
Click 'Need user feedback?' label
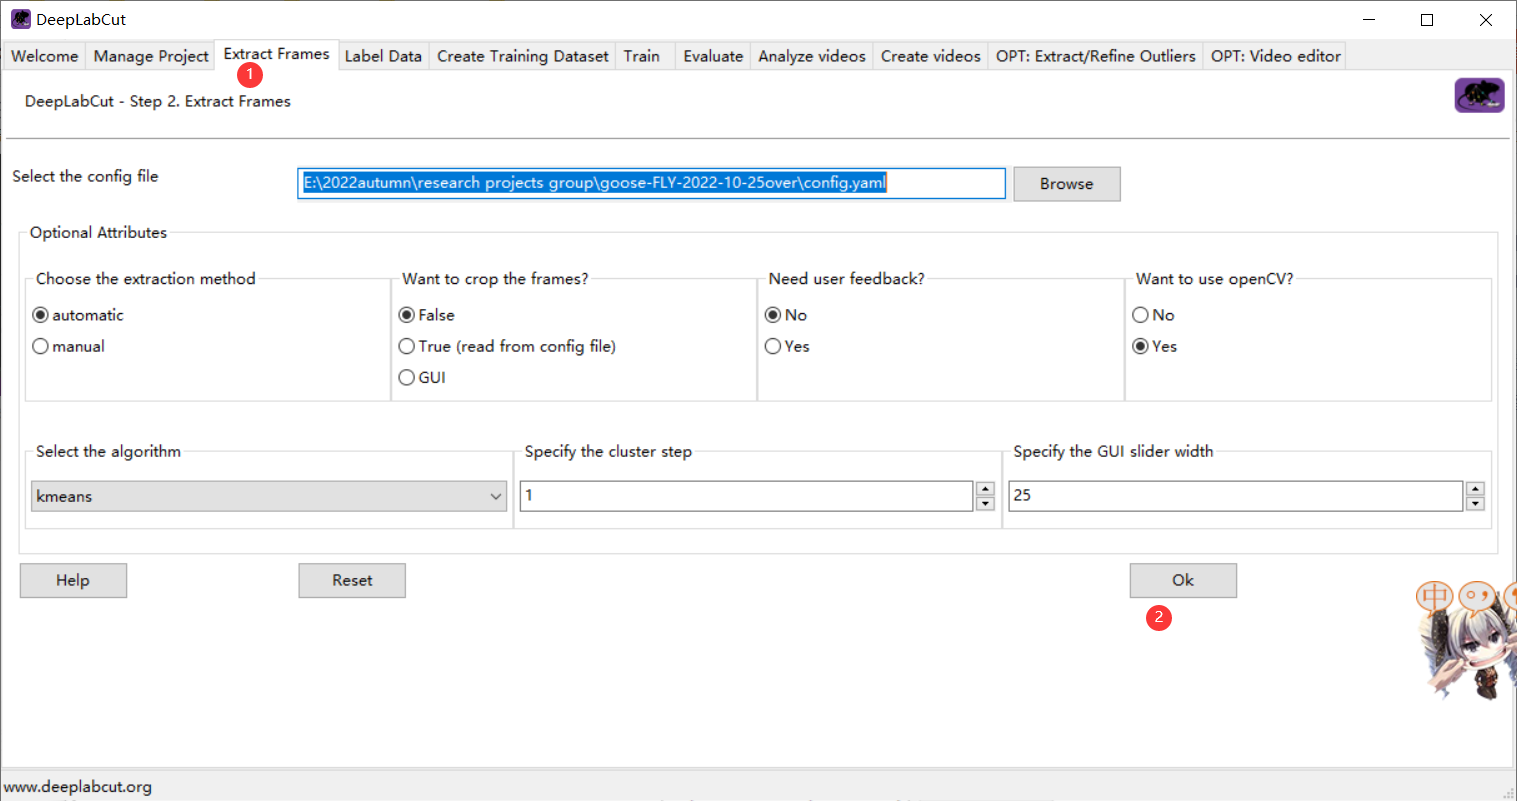[x=847, y=279]
